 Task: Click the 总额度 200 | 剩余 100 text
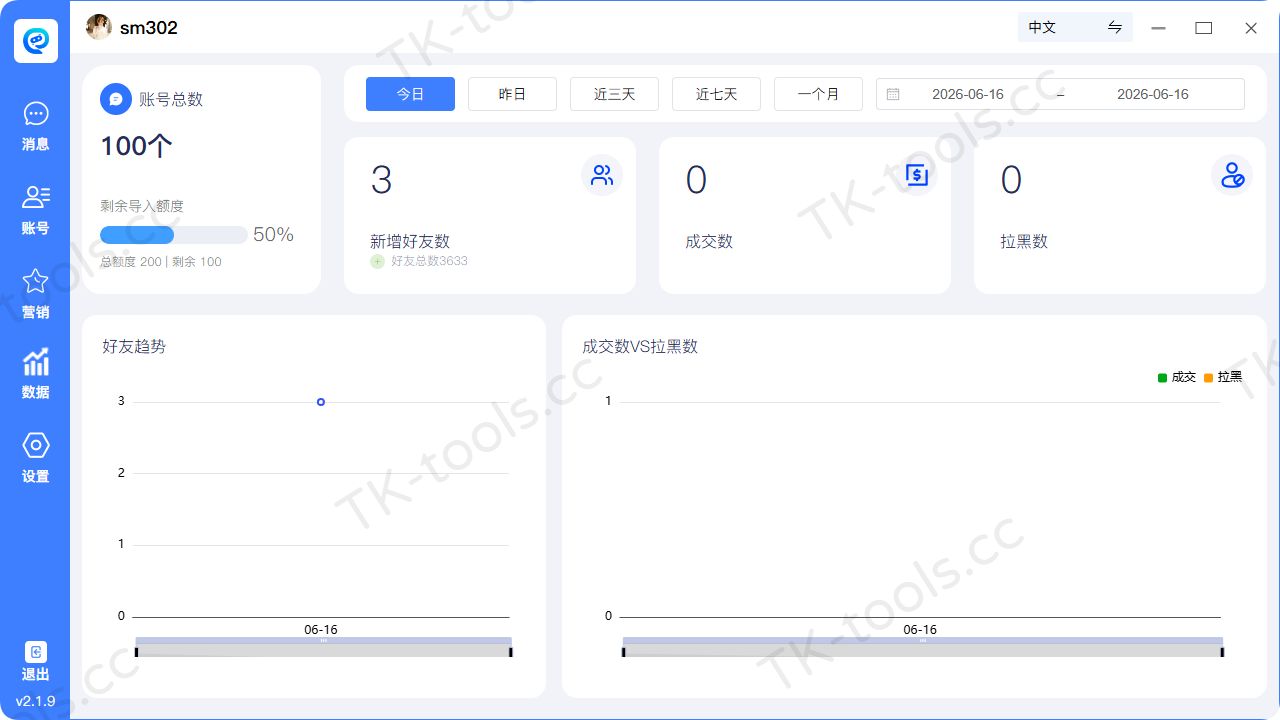161,262
